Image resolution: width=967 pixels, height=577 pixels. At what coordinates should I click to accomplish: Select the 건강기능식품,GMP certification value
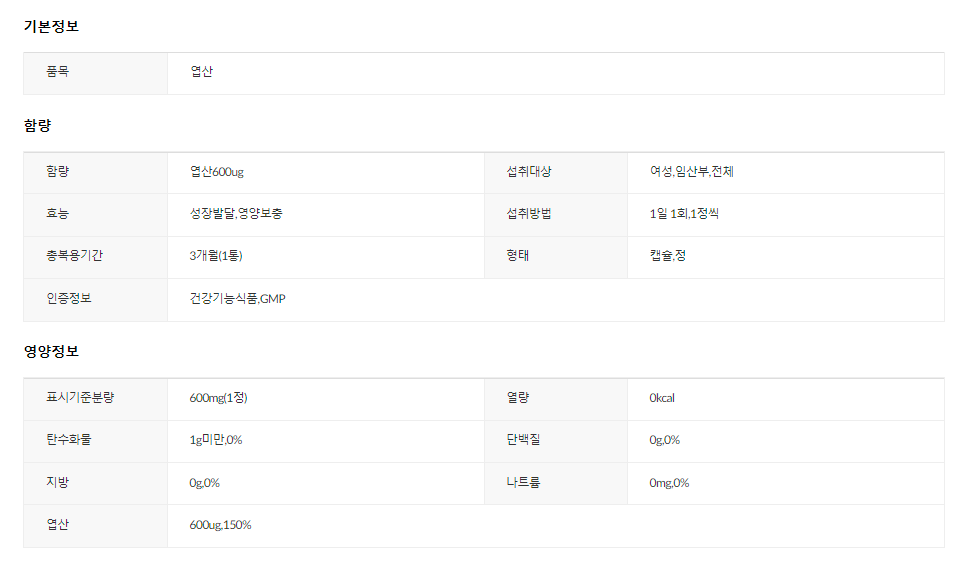pos(238,299)
